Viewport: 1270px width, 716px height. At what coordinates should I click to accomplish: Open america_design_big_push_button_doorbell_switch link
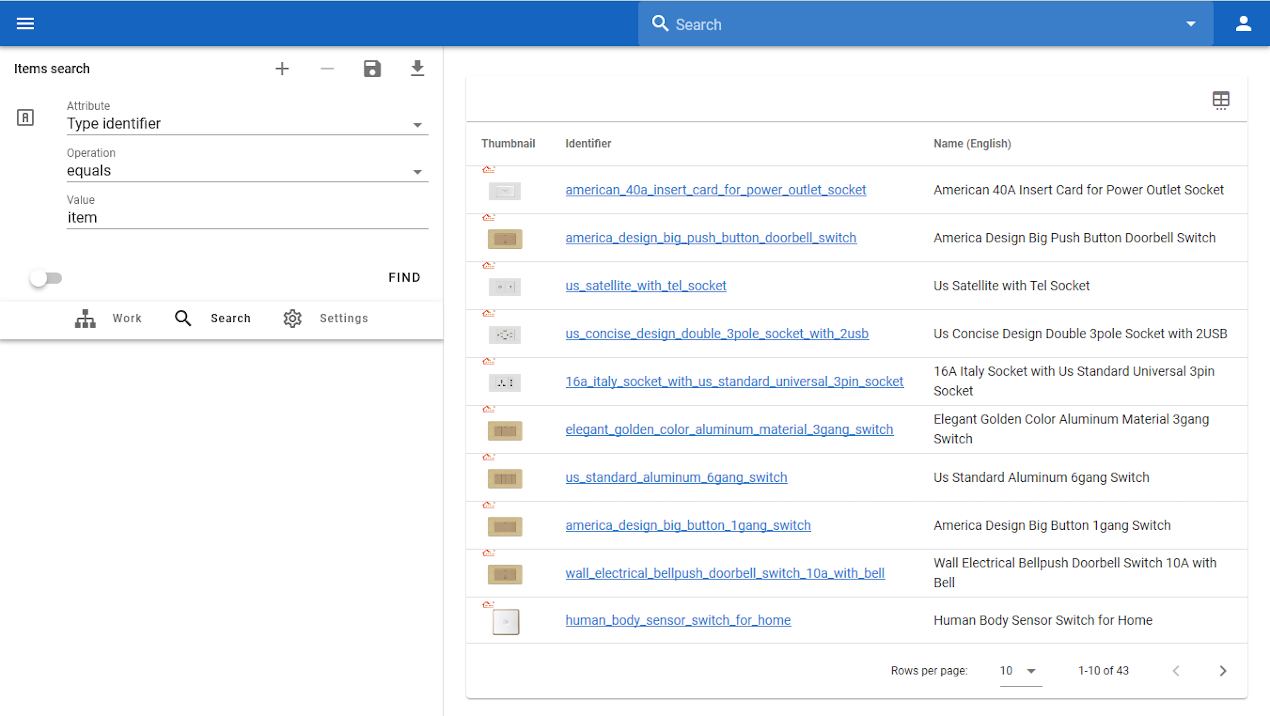pos(711,238)
